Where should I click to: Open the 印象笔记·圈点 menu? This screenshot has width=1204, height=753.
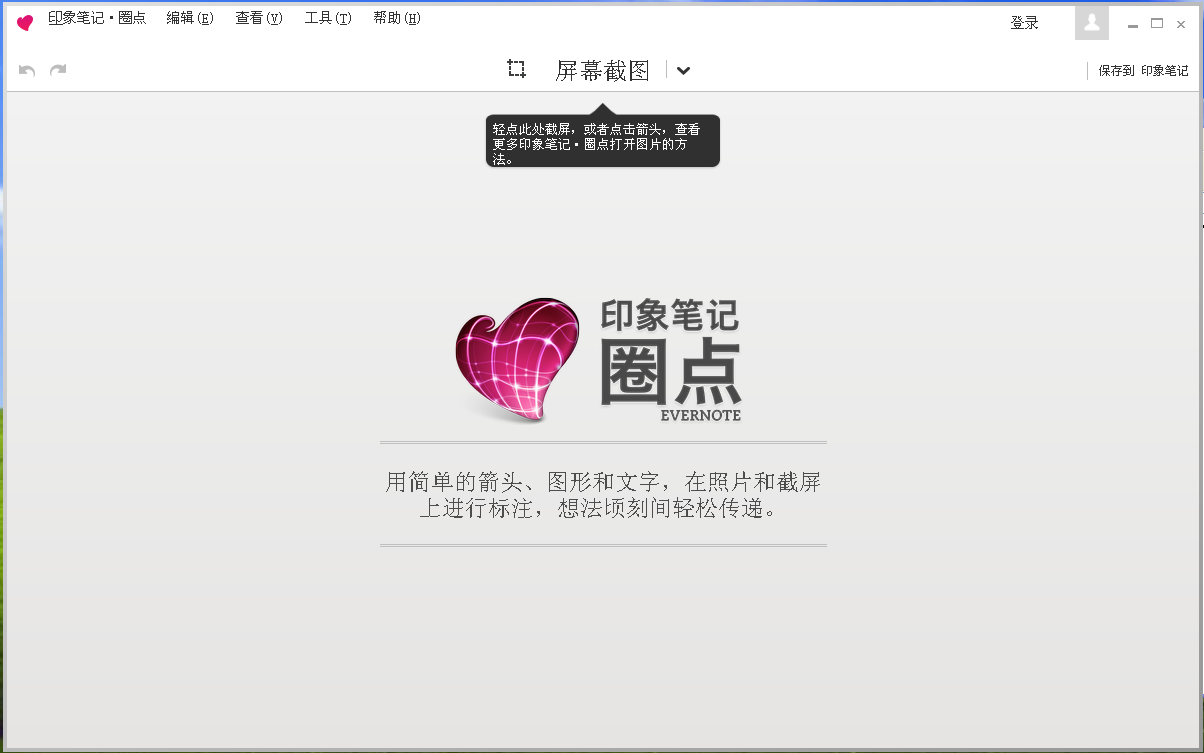tap(97, 18)
